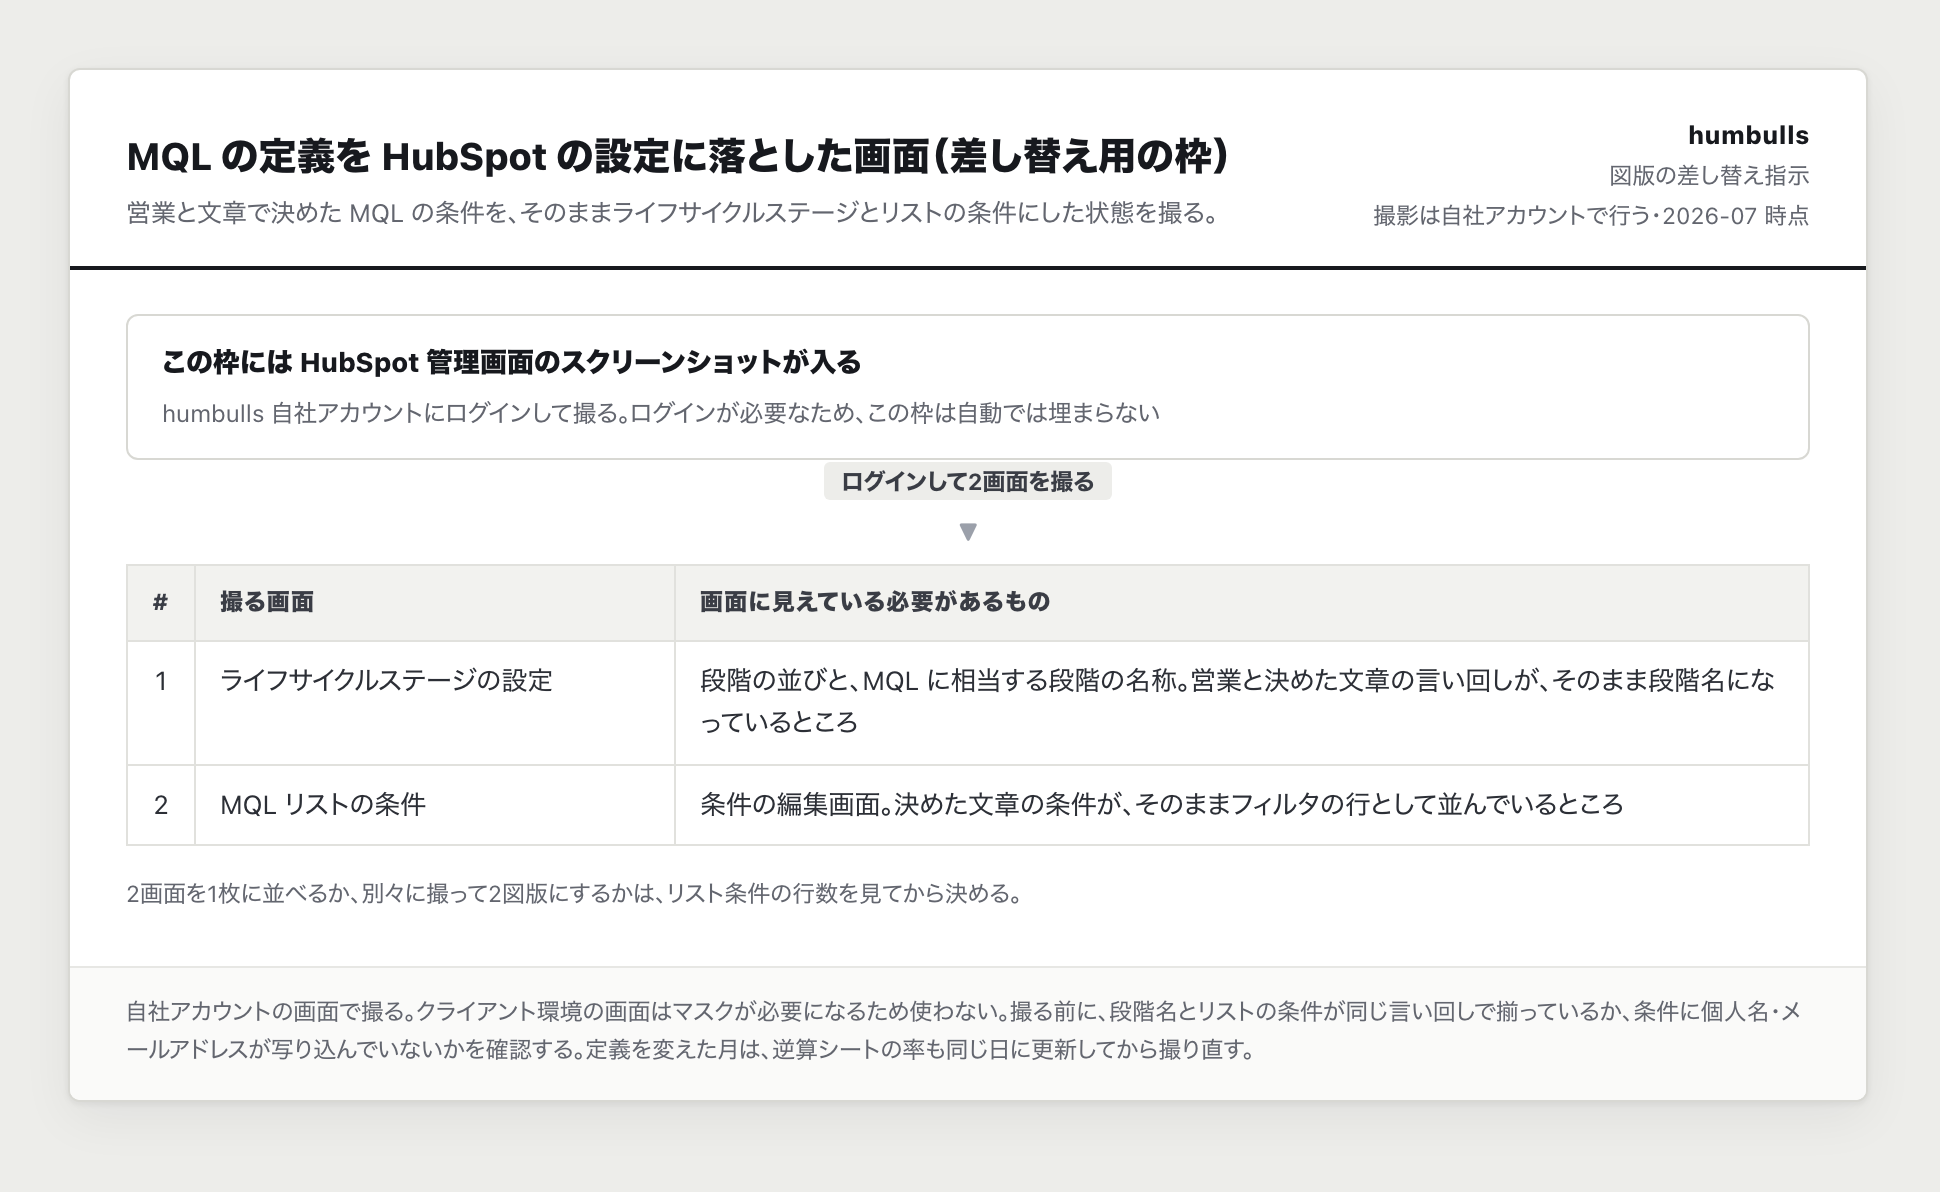
Task: Click the # column header
Action: click(x=161, y=602)
